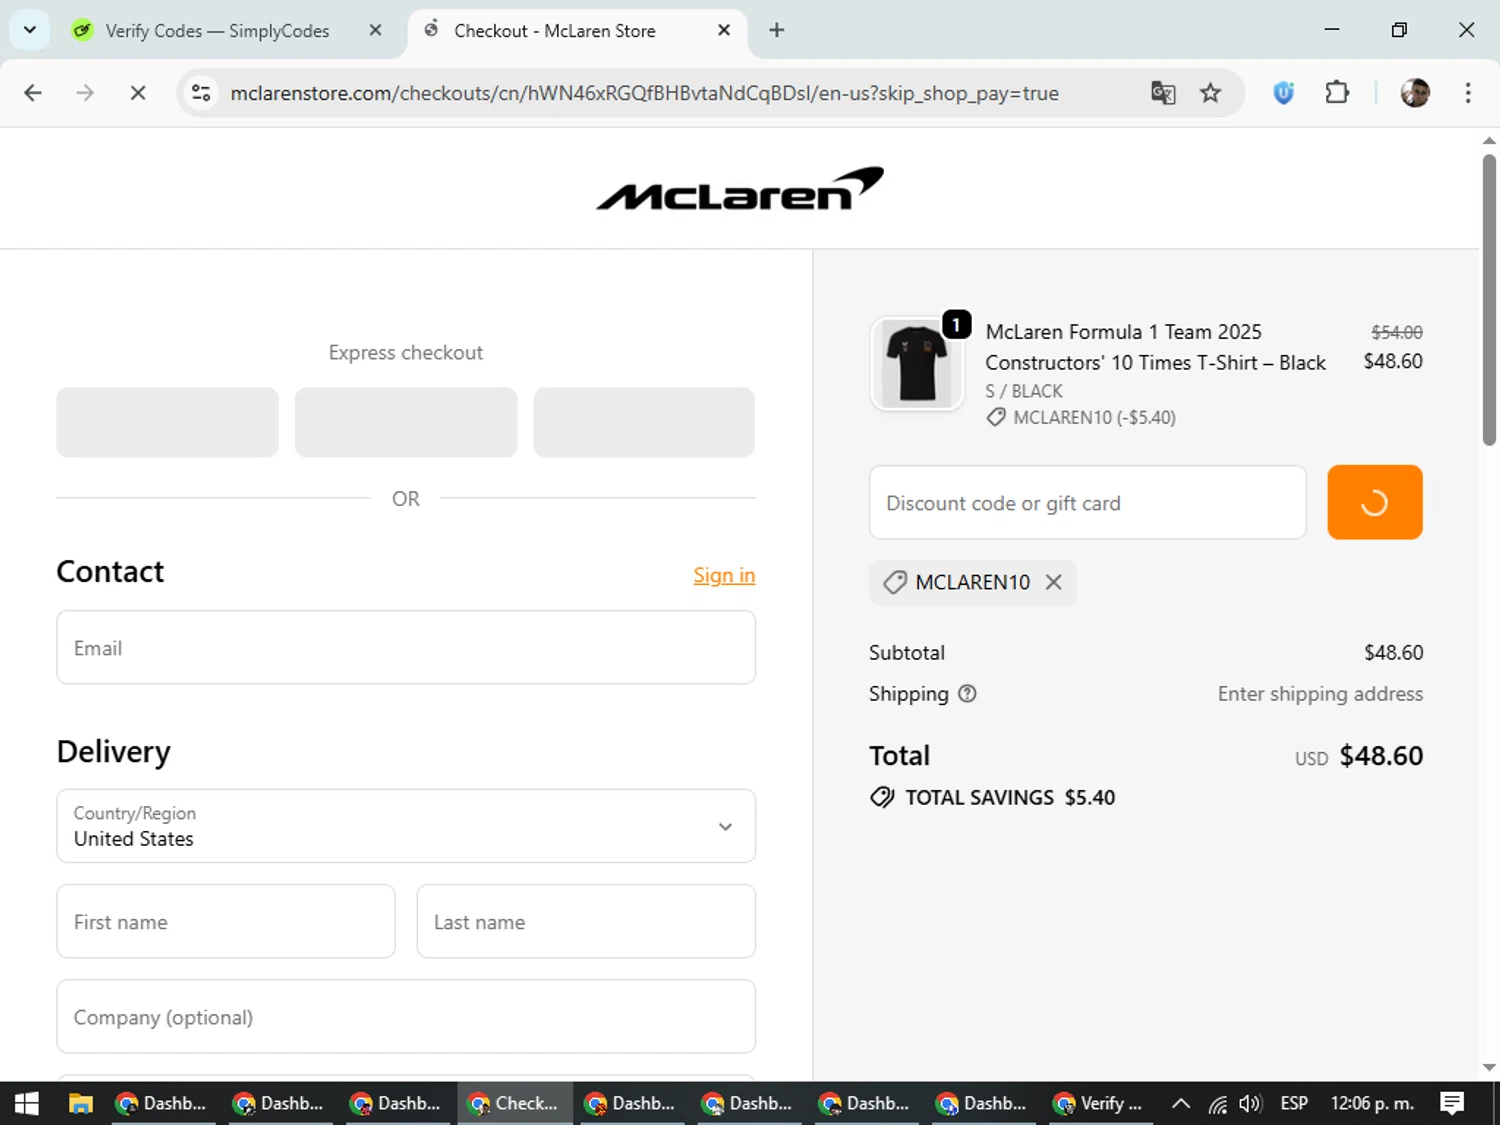The width and height of the screenshot is (1500, 1125).
Task: Open the Bitwarden shield extension
Action: tap(1284, 93)
